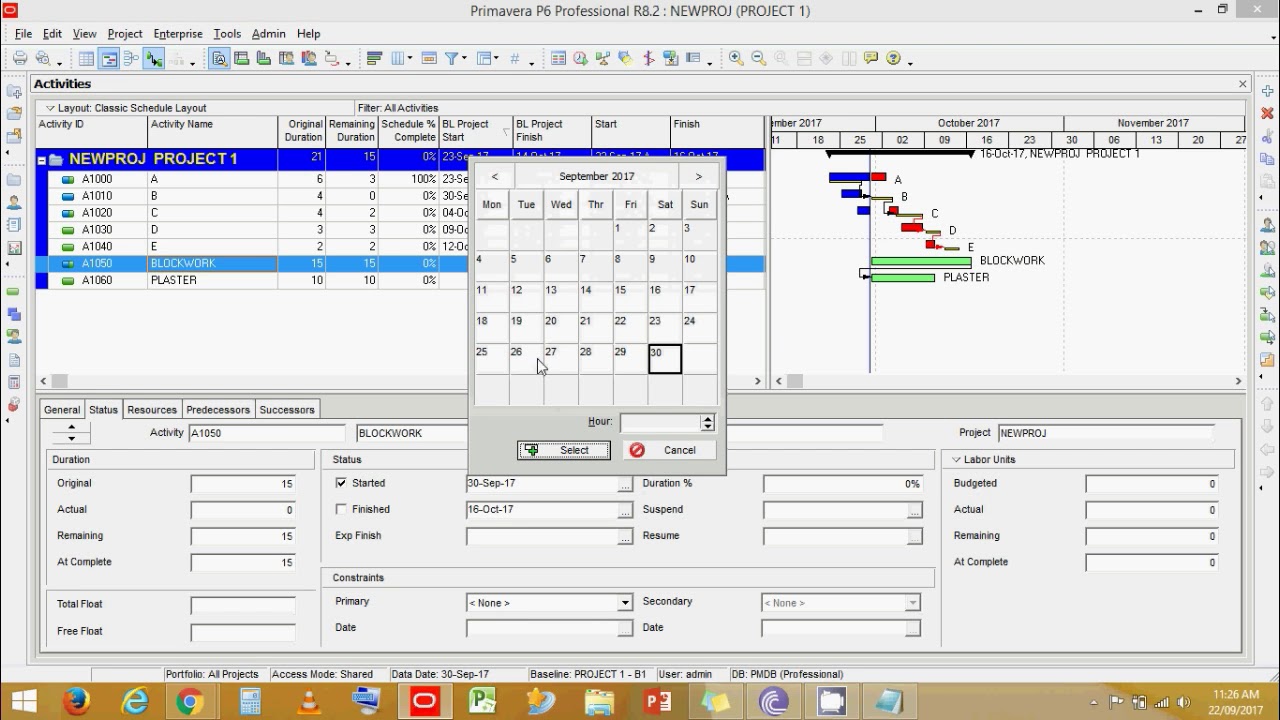Screen dimensions: 1280x720
Task: Click the Zoom In magnifier icon
Action: [x=736, y=59]
